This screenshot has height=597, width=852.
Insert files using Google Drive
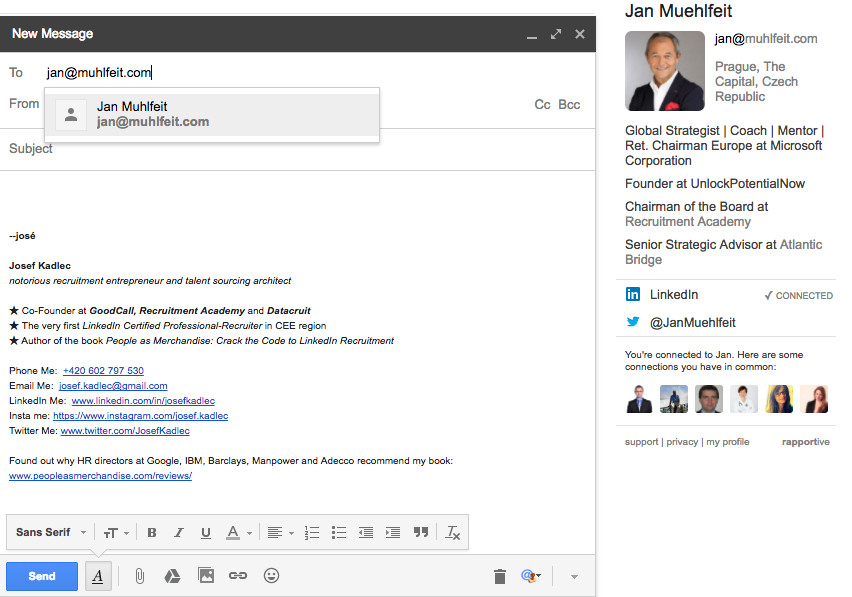pos(172,576)
